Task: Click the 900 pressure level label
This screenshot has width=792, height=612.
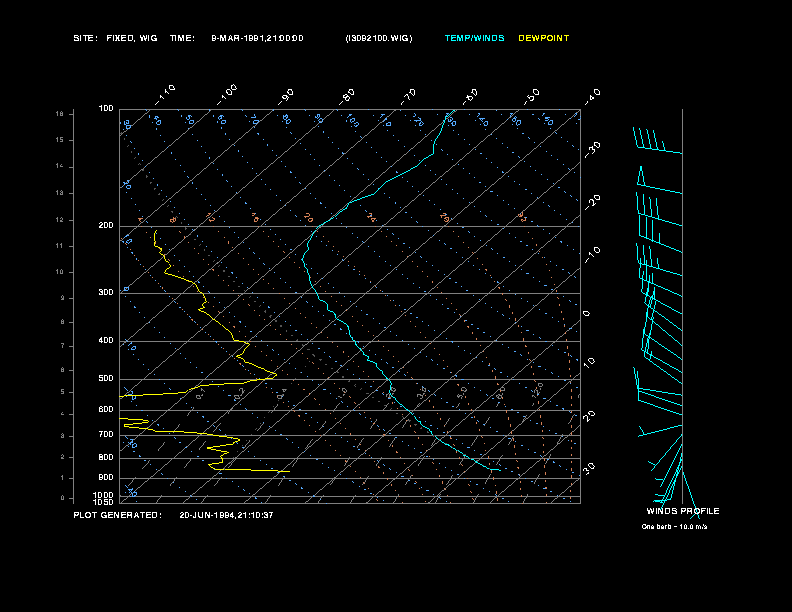Action: (106, 478)
